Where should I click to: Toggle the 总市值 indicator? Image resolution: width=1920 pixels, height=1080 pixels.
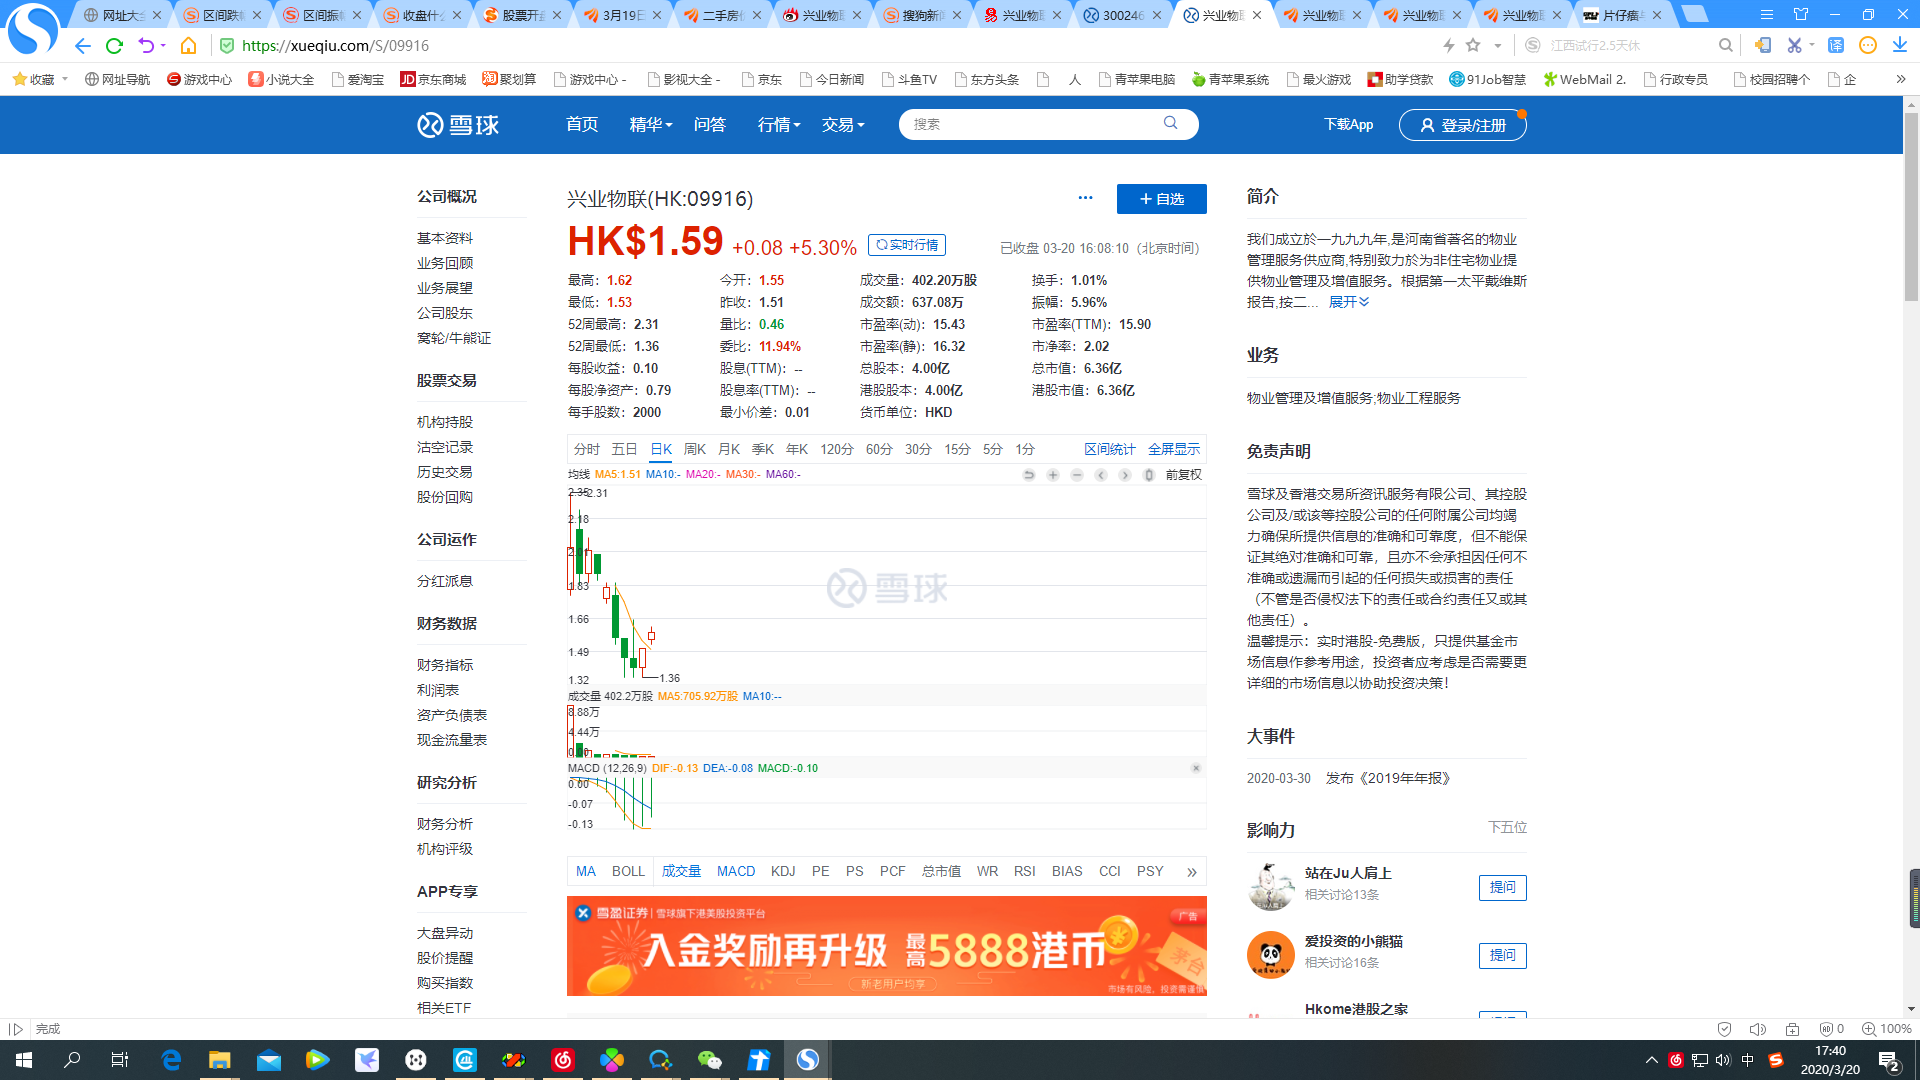[x=941, y=871]
